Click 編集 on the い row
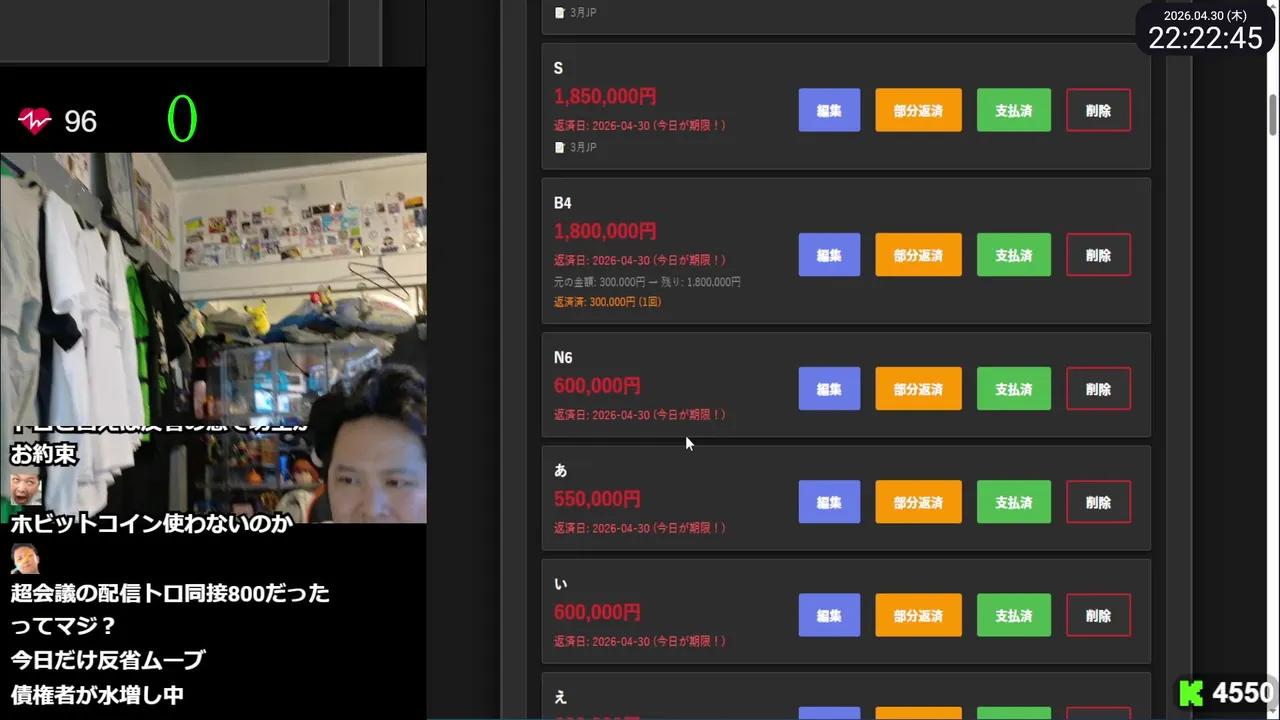 829,615
